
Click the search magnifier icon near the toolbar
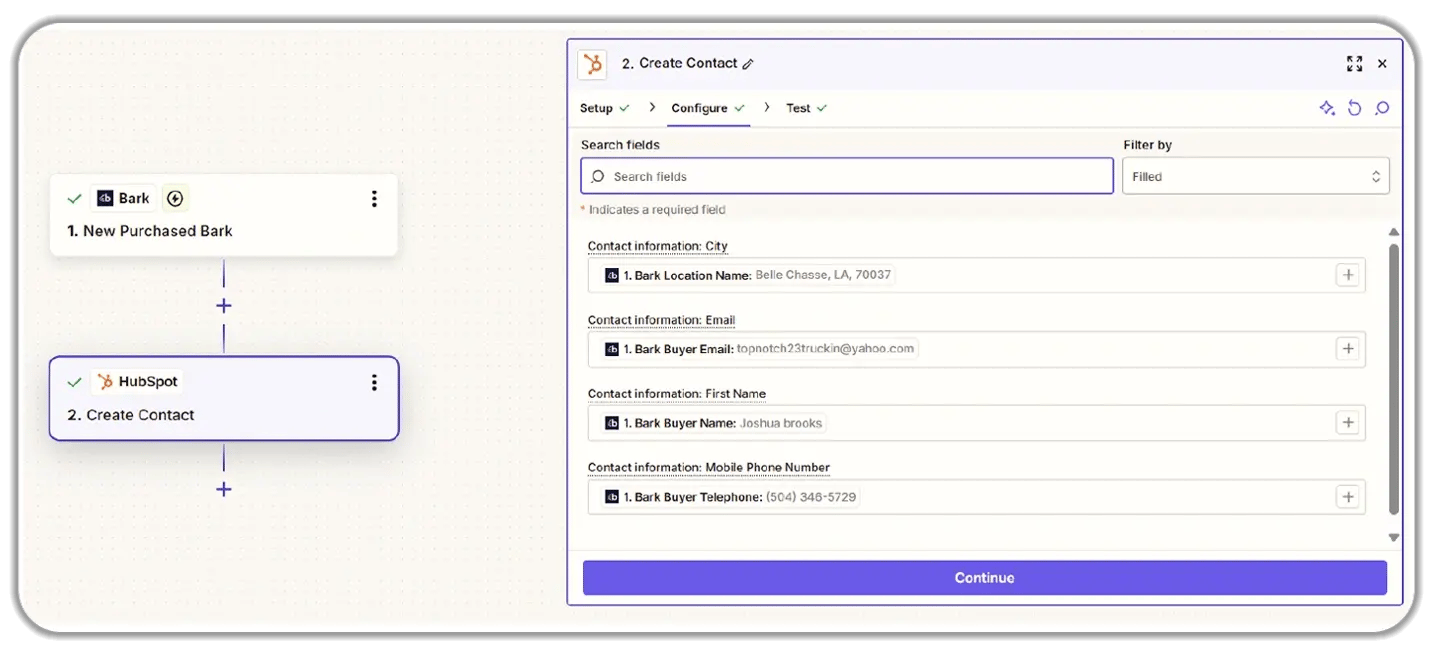(x=1382, y=108)
